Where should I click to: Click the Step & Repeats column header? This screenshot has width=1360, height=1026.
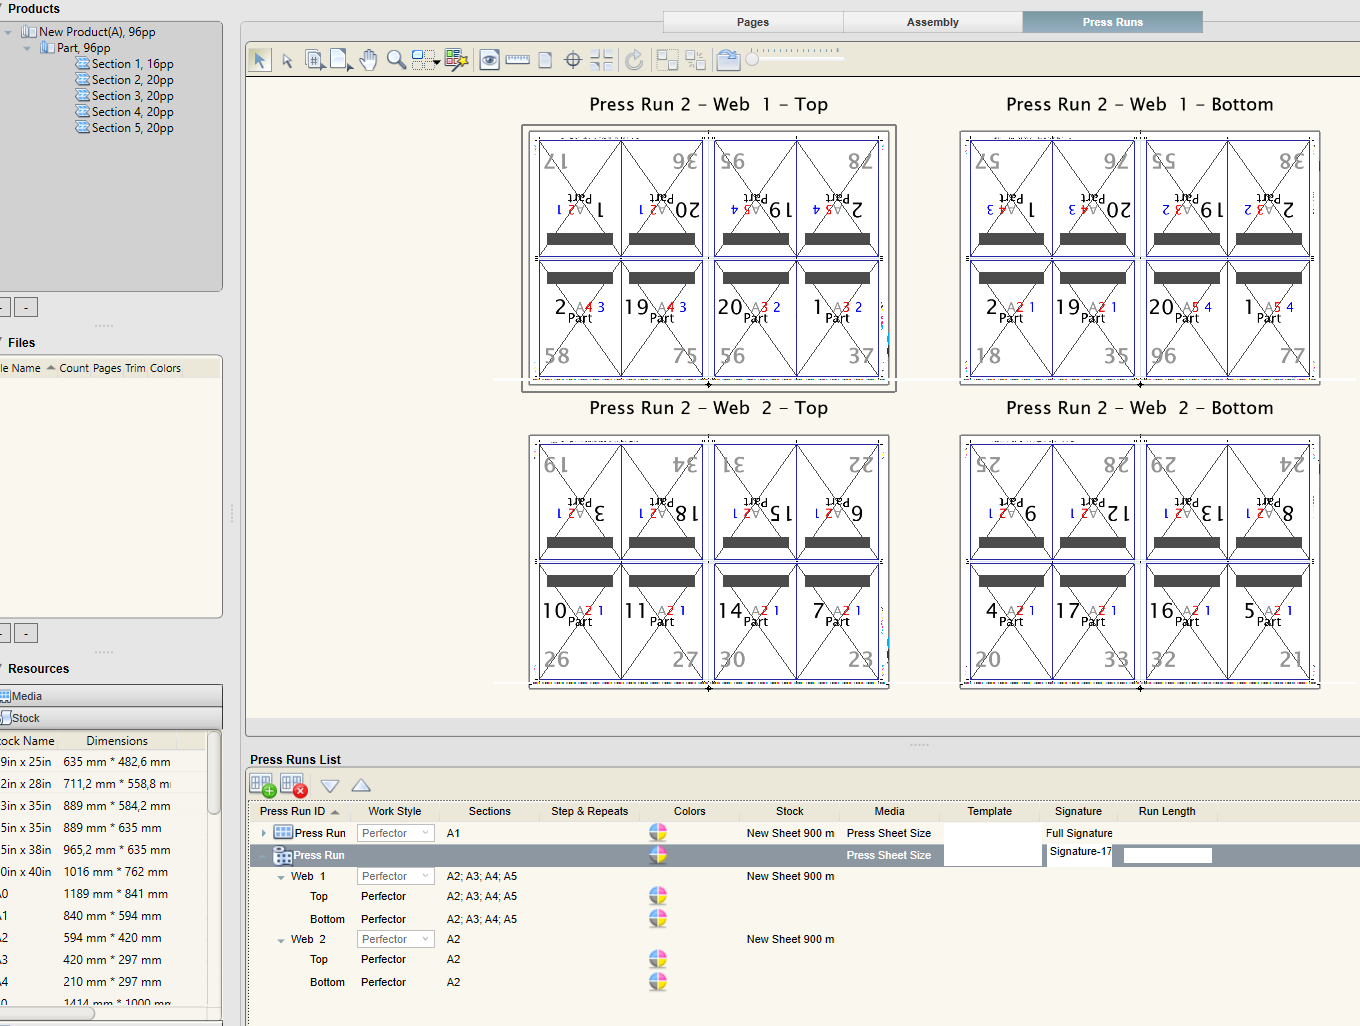(589, 811)
